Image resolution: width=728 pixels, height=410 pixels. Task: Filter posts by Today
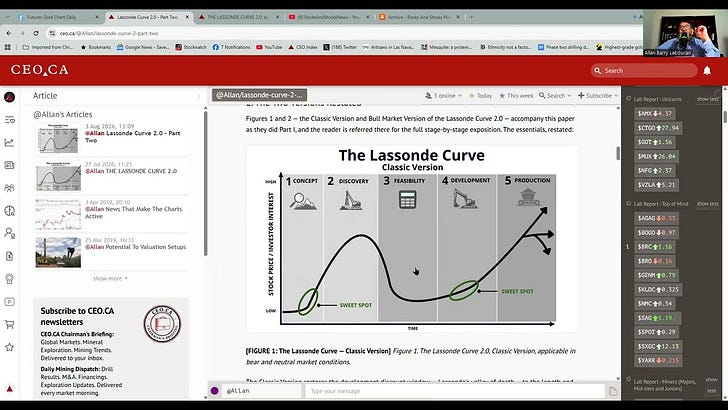(x=481, y=95)
